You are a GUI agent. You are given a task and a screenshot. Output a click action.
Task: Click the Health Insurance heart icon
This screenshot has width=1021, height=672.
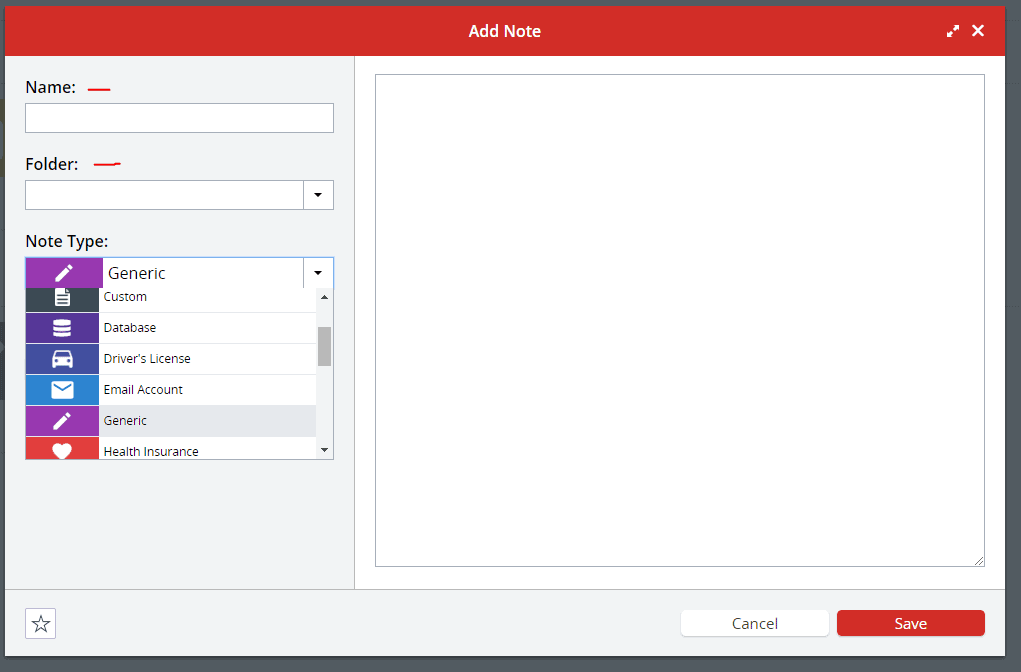click(x=62, y=450)
